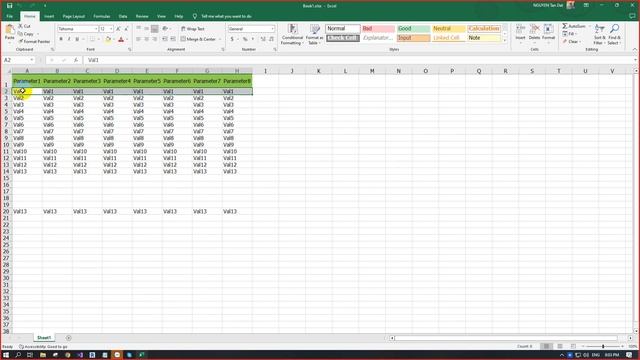Image resolution: width=640 pixels, height=360 pixels.
Task: Apply Percent Style format
Action: [245, 40]
